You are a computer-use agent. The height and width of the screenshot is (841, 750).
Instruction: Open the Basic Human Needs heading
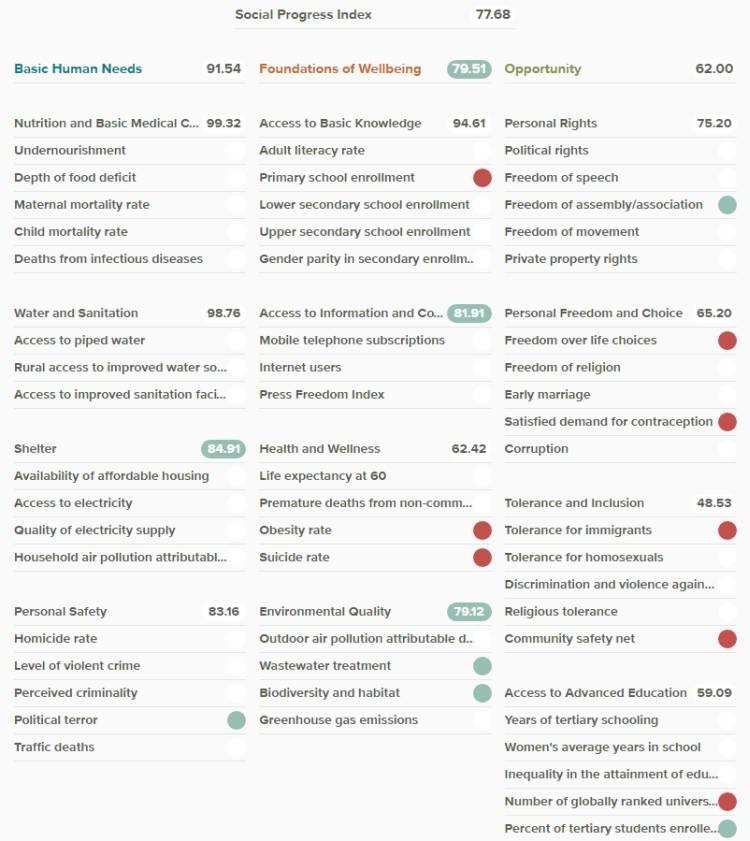coord(78,69)
